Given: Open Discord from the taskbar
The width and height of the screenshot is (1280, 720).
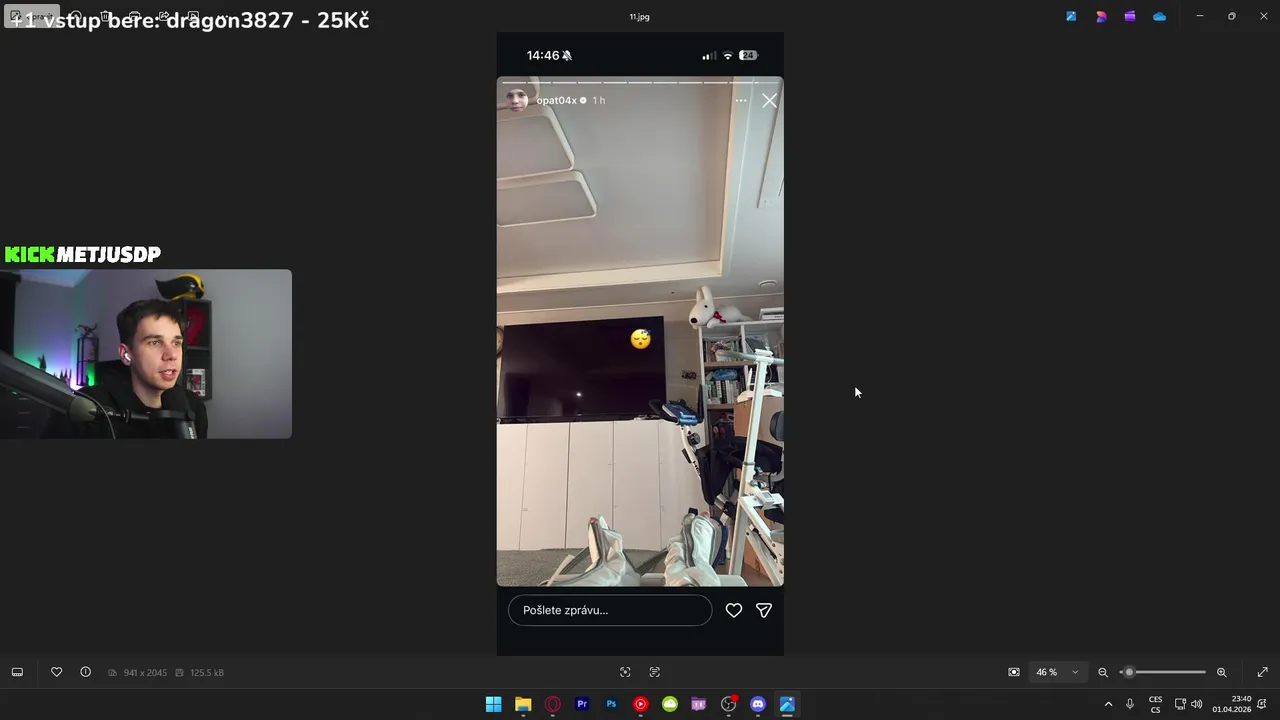Looking at the screenshot, I should 758,704.
